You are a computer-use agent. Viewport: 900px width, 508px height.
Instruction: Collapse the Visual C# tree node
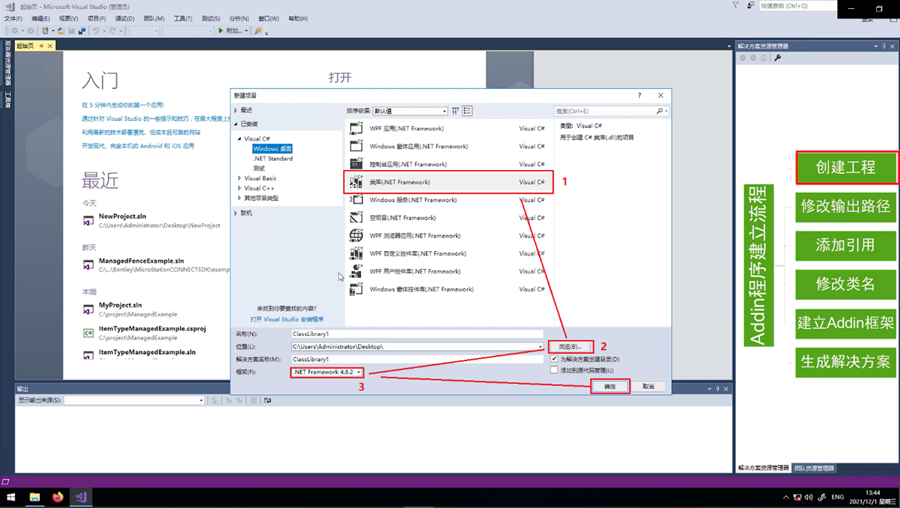(240, 139)
